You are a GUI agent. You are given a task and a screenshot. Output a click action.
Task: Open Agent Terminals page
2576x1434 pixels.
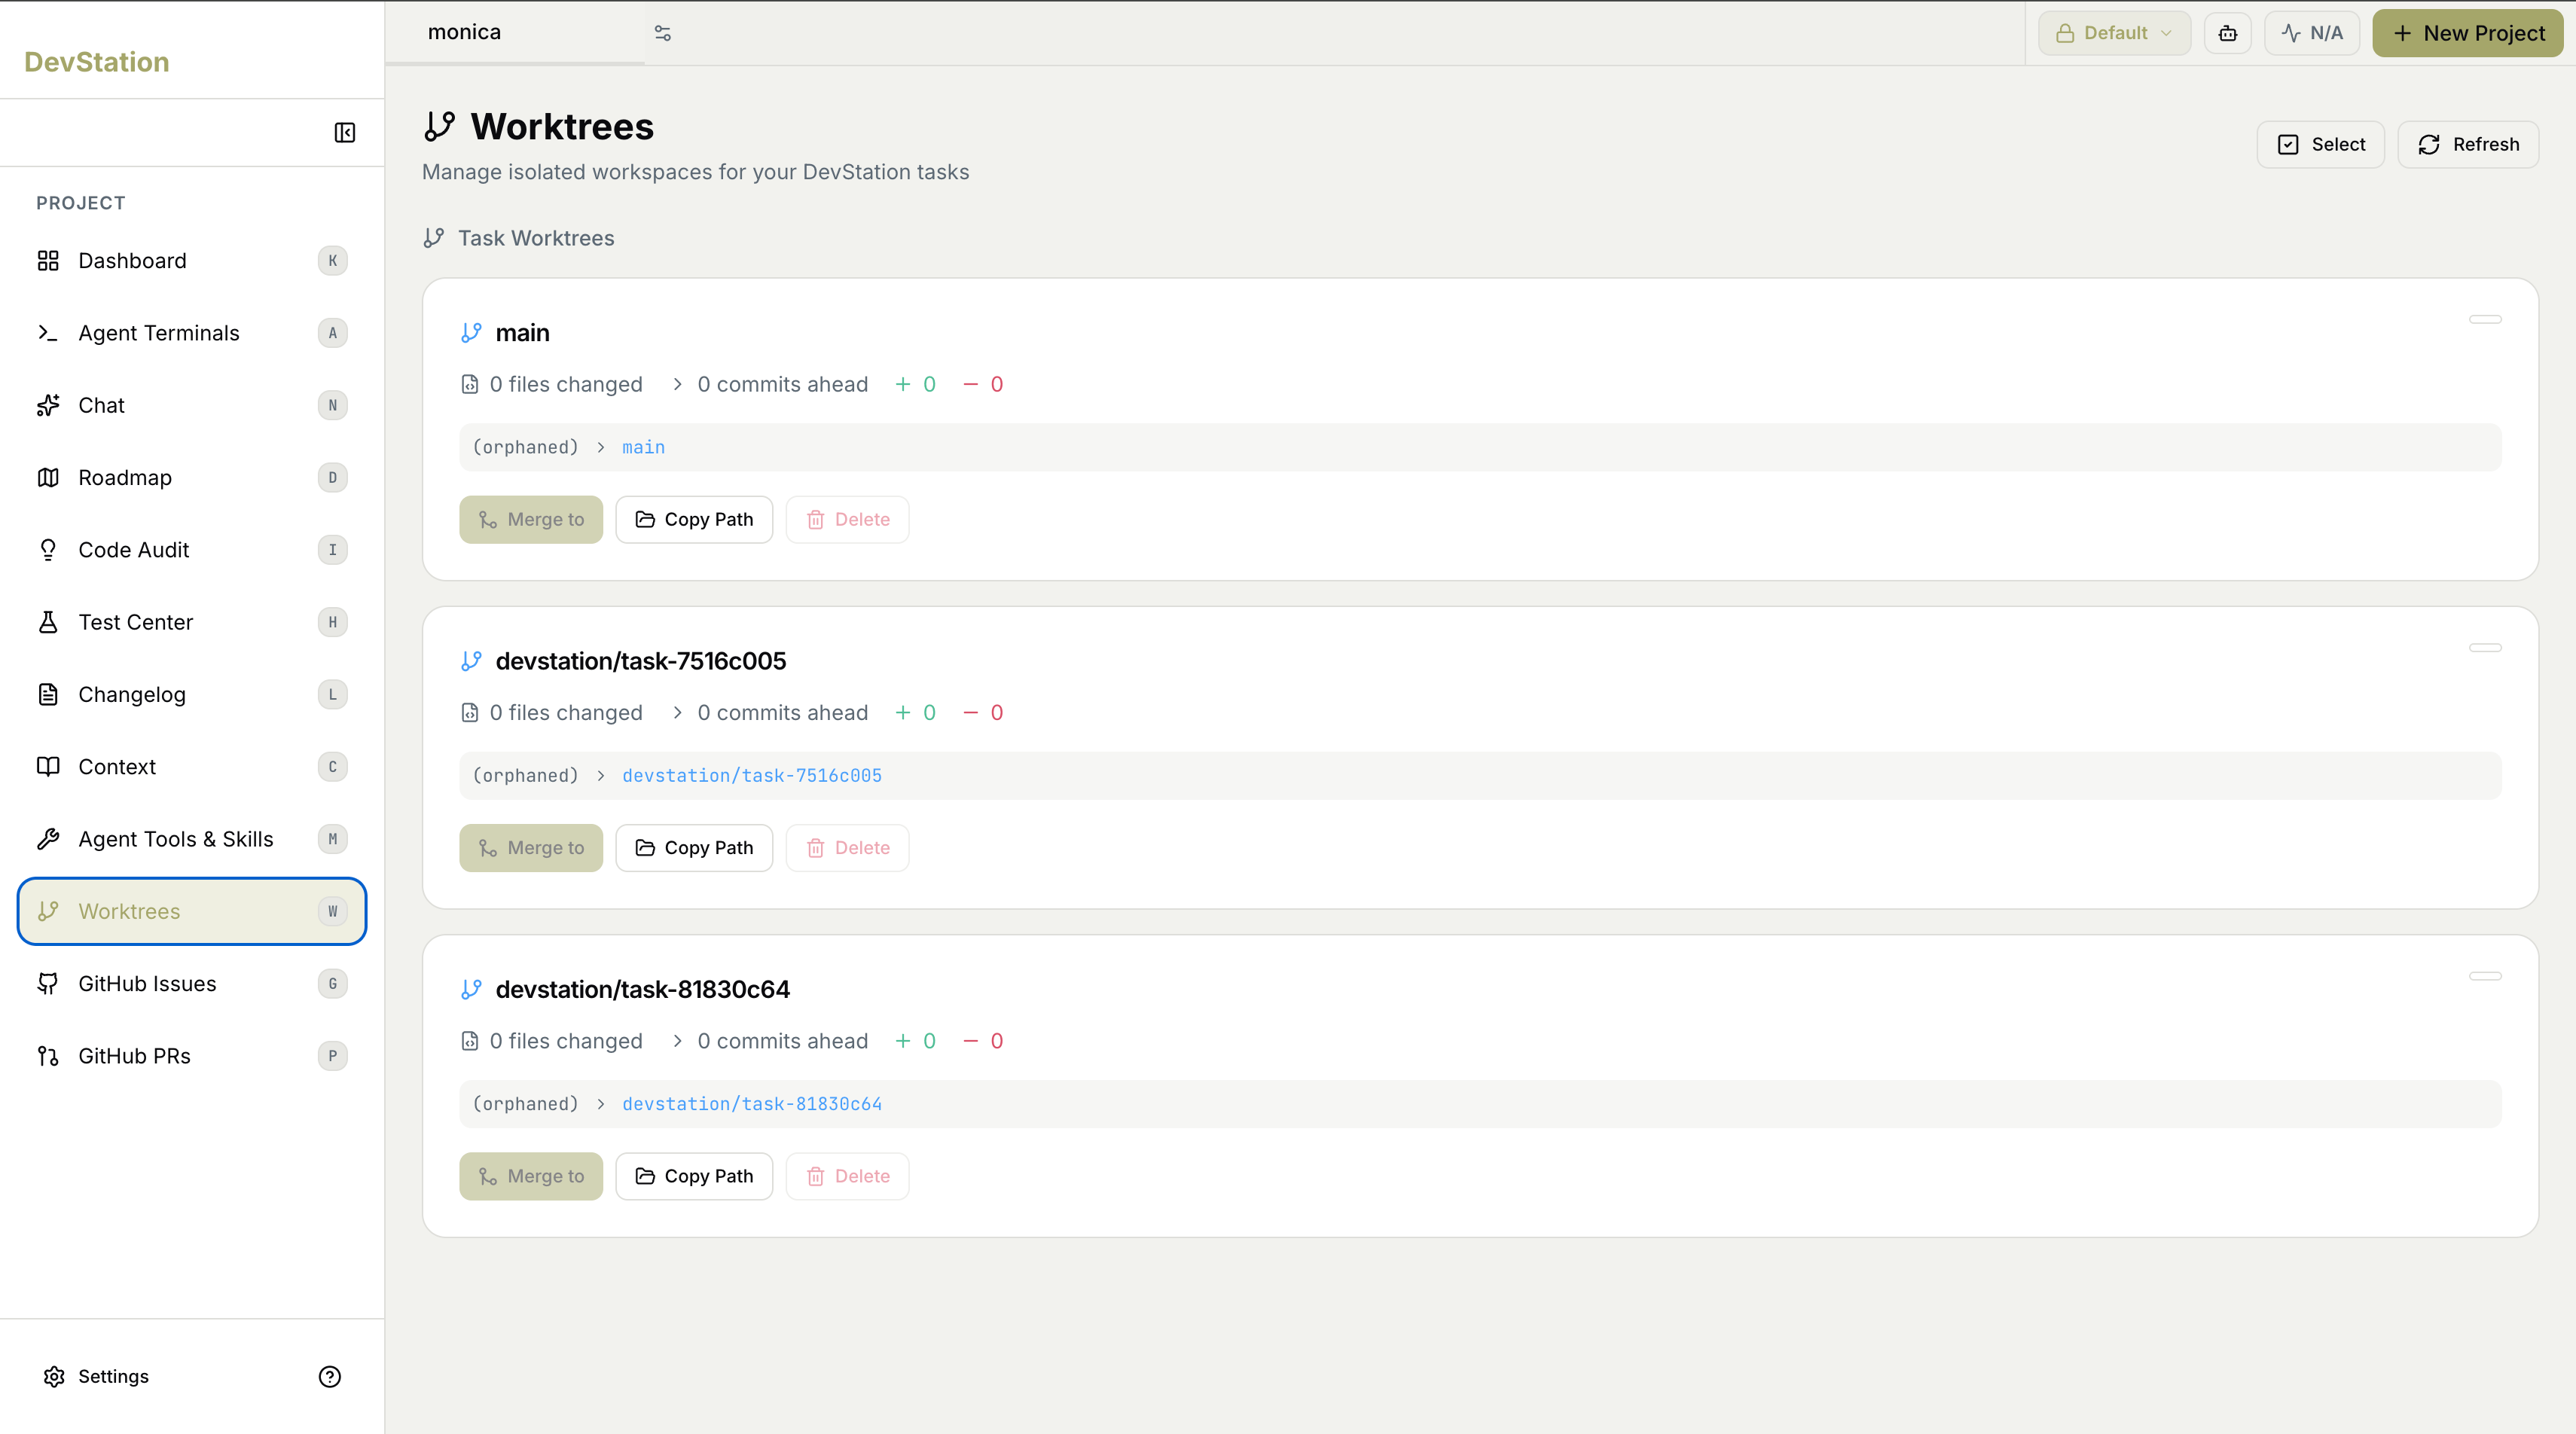(x=192, y=333)
